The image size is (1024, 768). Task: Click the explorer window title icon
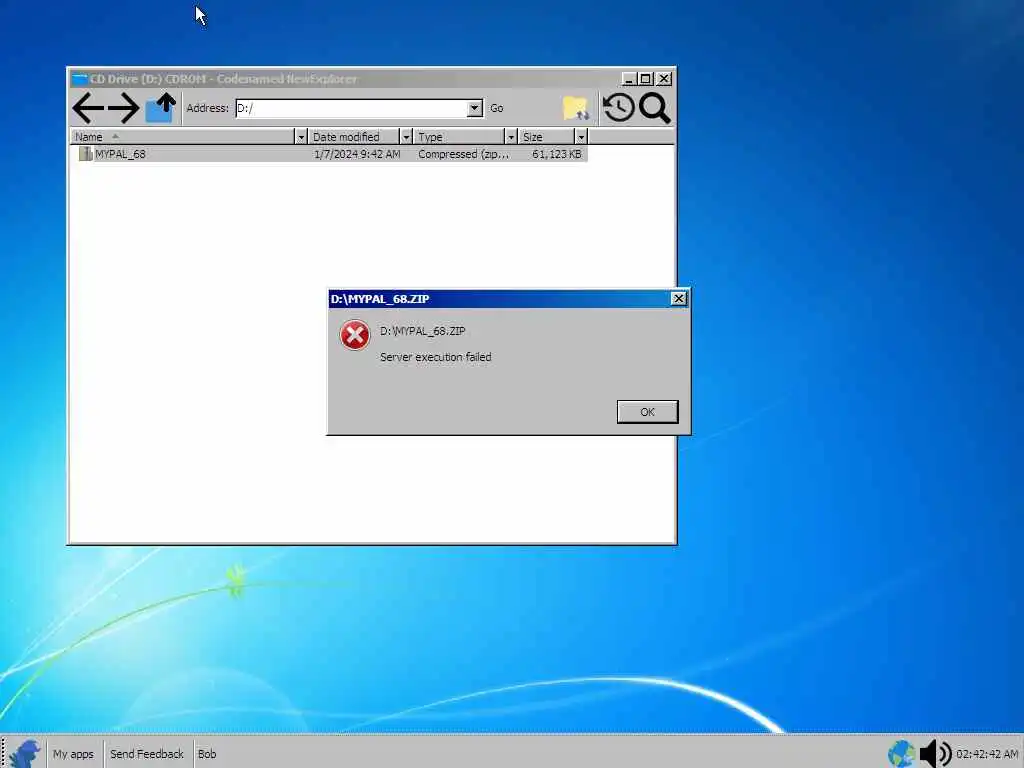(80, 79)
